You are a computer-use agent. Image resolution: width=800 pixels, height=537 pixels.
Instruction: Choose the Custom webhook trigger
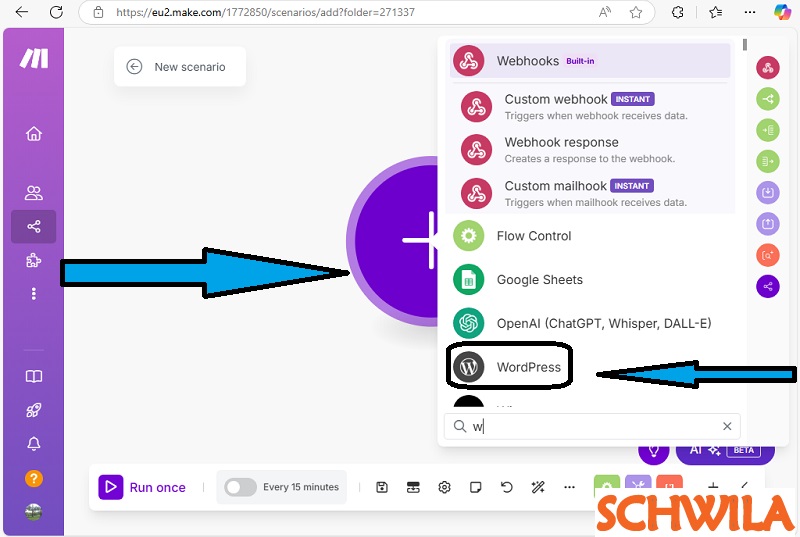(590, 107)
